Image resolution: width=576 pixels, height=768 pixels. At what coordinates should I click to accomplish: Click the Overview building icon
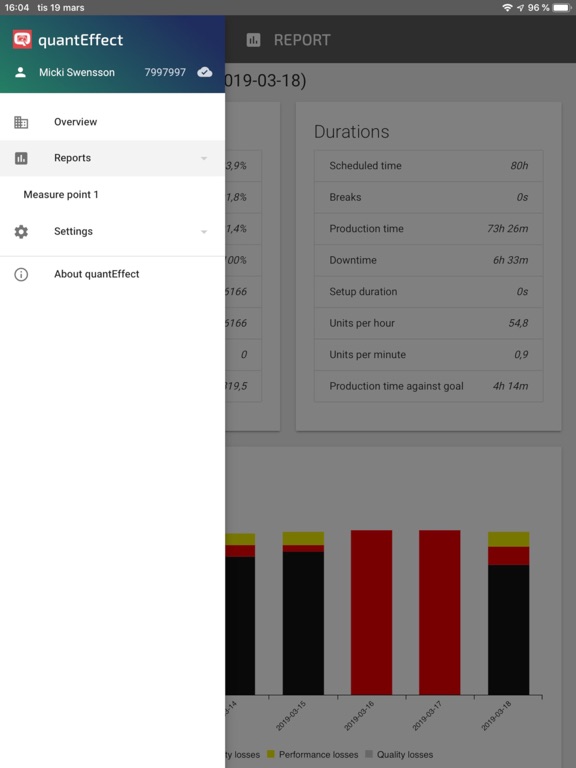coord(21,122)
